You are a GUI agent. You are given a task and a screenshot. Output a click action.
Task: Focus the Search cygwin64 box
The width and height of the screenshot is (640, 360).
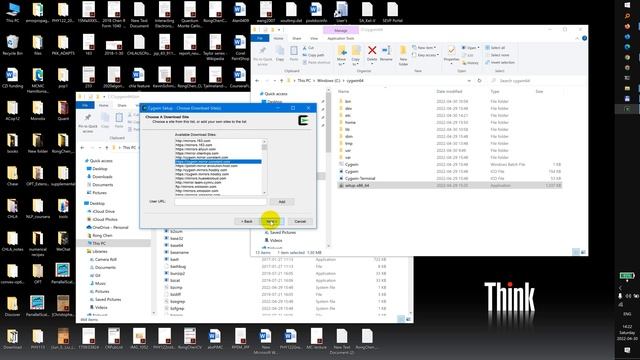click(537, 81)
